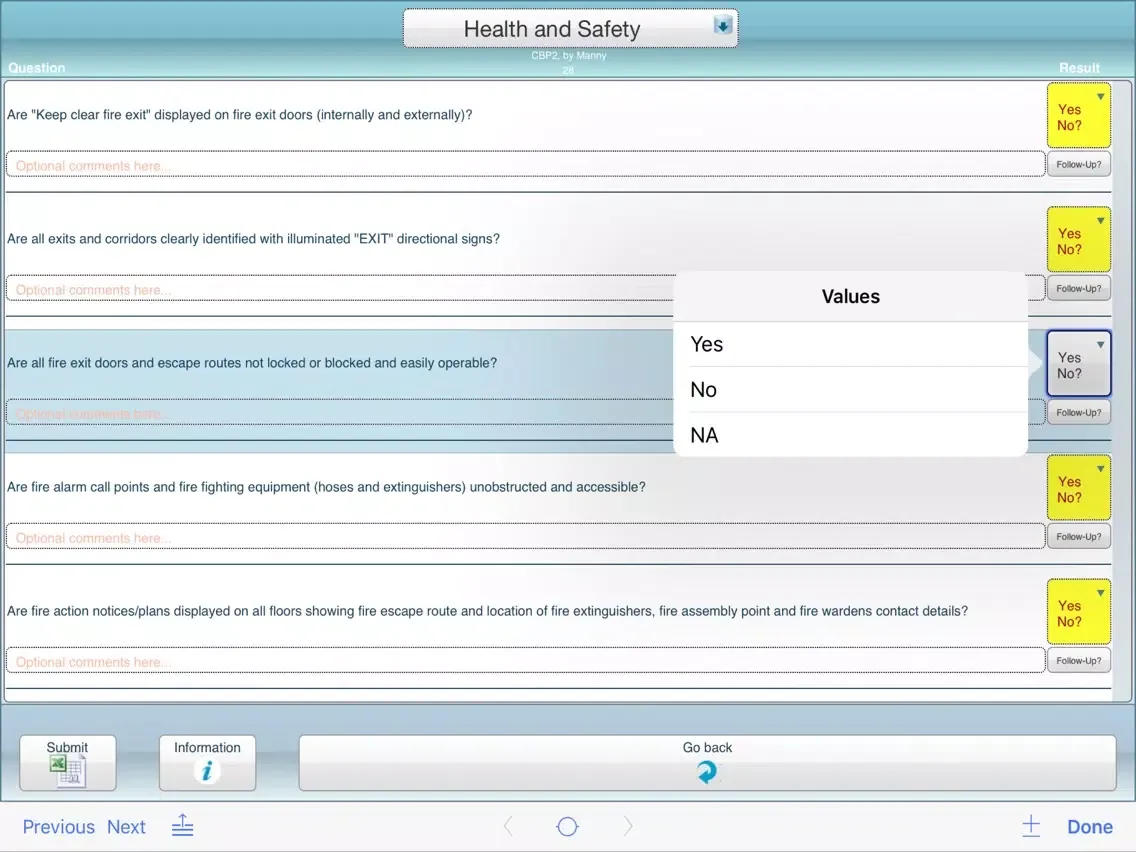Open Yes/No dropdown for illuminated EXIT signs question
Viewport: 1136px width, 852px height.
click(x=1078, y=240)
